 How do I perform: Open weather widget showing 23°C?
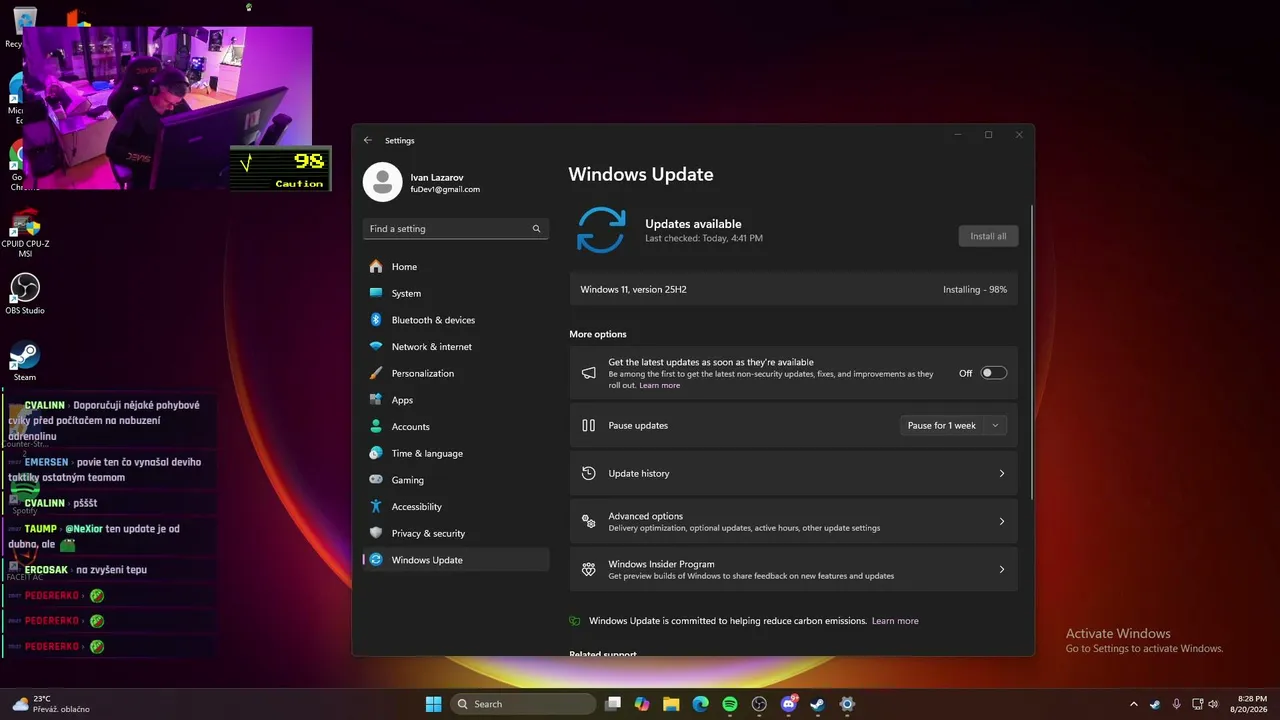(x=50, y=704)
